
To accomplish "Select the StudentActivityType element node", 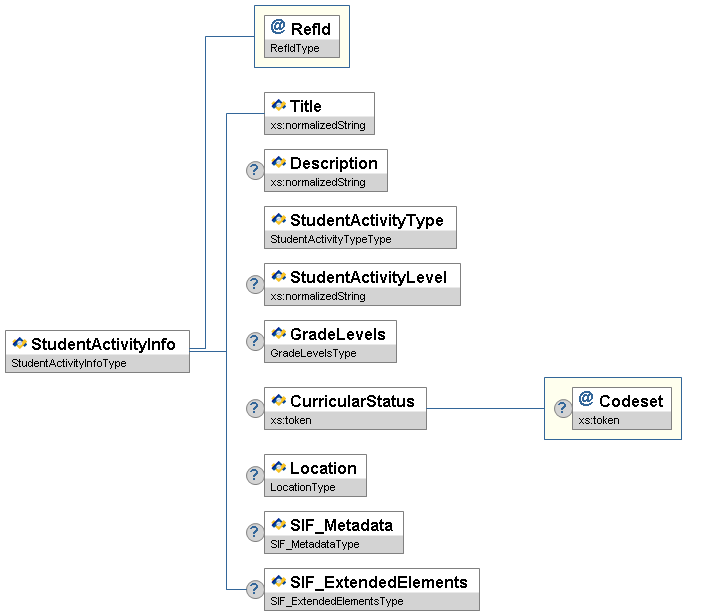I will 366,220.
